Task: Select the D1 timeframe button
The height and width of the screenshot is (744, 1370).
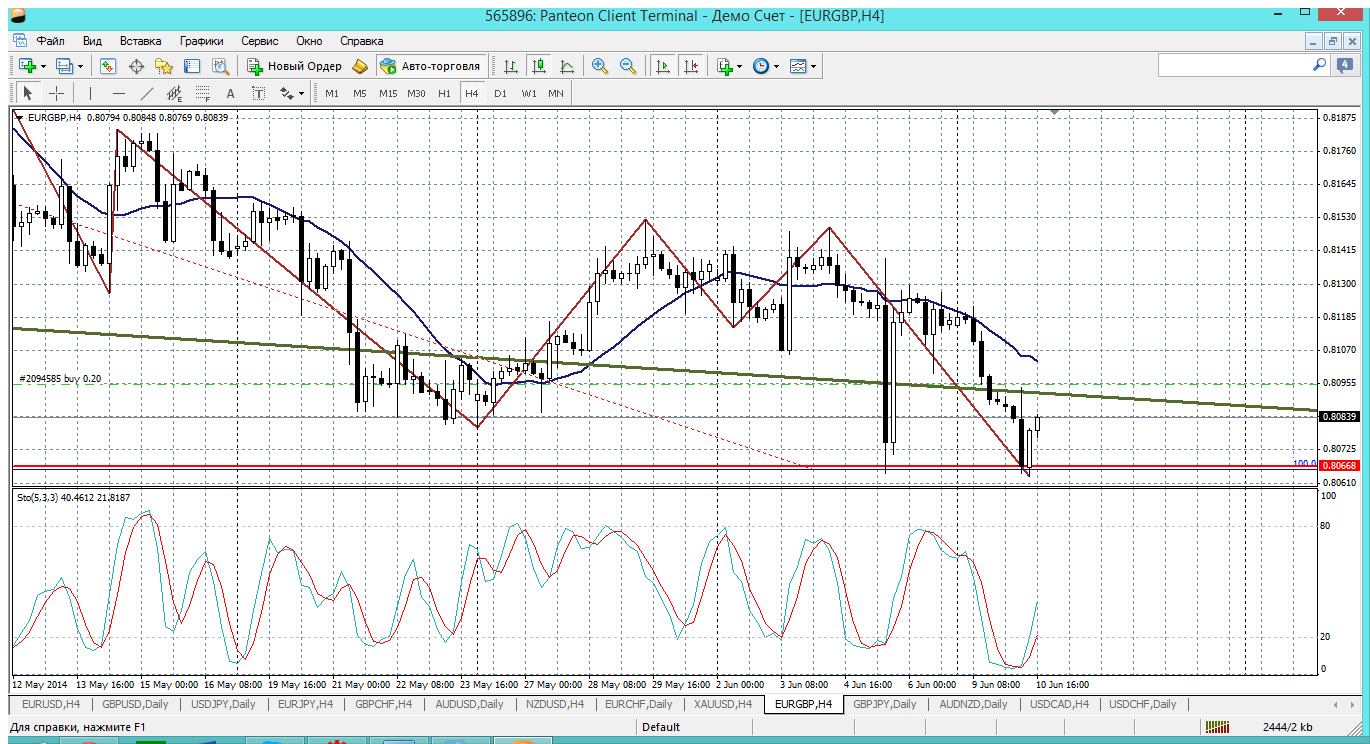Action: tap(500, 93)
